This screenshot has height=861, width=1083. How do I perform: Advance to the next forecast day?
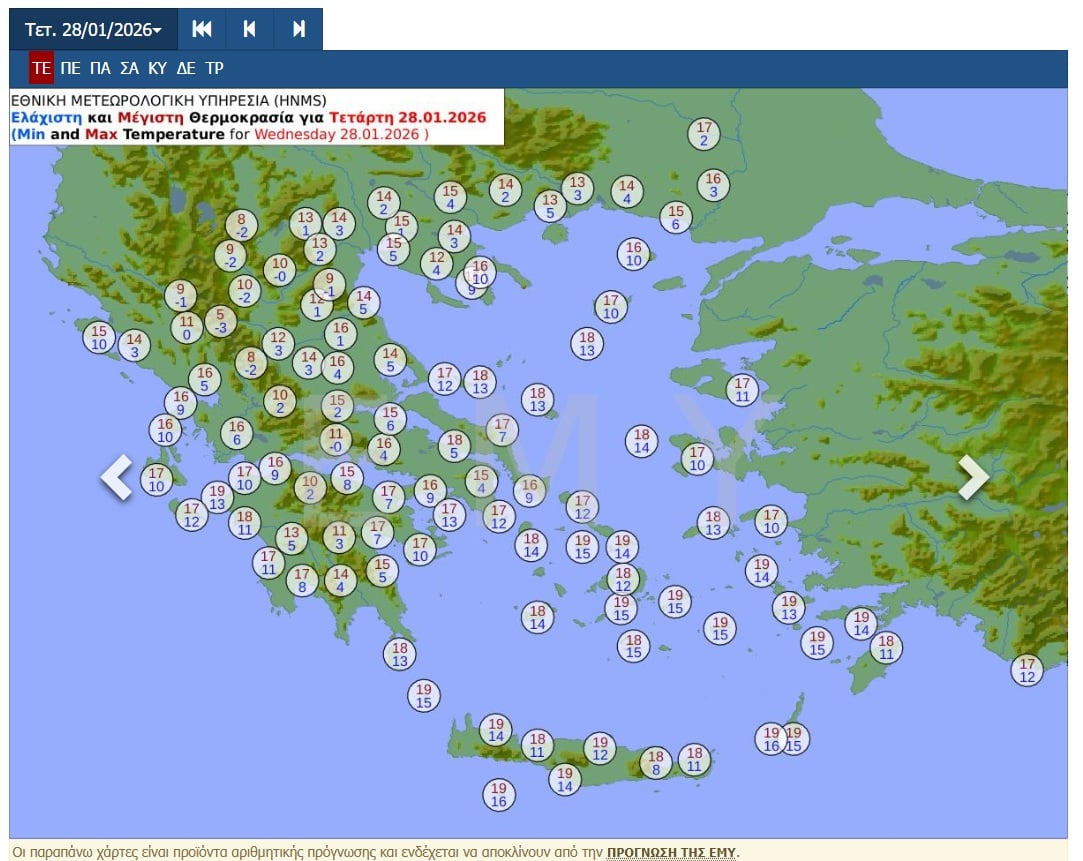(x=298, y=30)
